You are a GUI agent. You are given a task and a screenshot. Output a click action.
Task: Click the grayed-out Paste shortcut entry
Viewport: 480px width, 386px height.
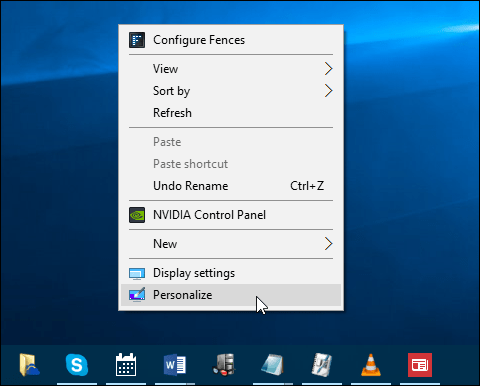(231, 164)
